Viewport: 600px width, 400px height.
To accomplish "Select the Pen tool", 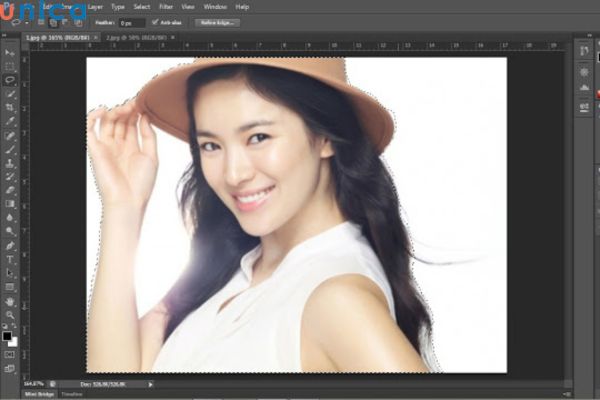I will (10, 245).
